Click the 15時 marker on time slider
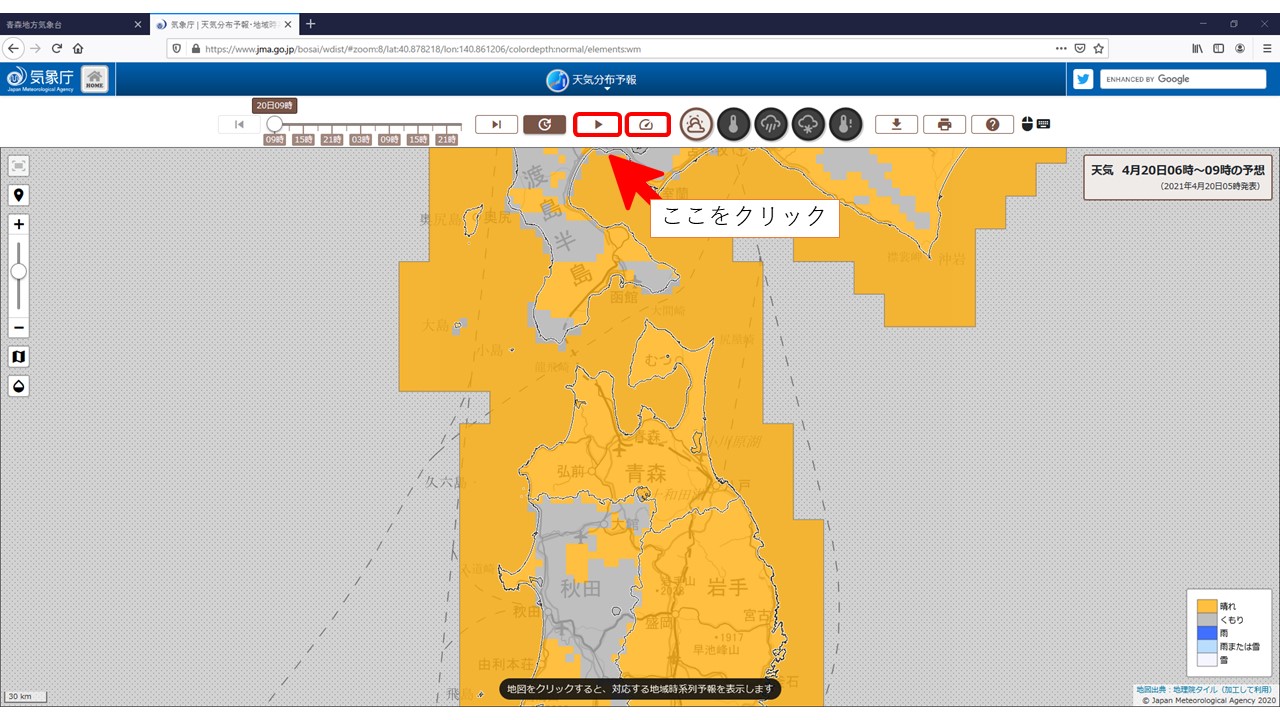The height and width of the screenshot is (720, 1280). [x=303, y=140]
